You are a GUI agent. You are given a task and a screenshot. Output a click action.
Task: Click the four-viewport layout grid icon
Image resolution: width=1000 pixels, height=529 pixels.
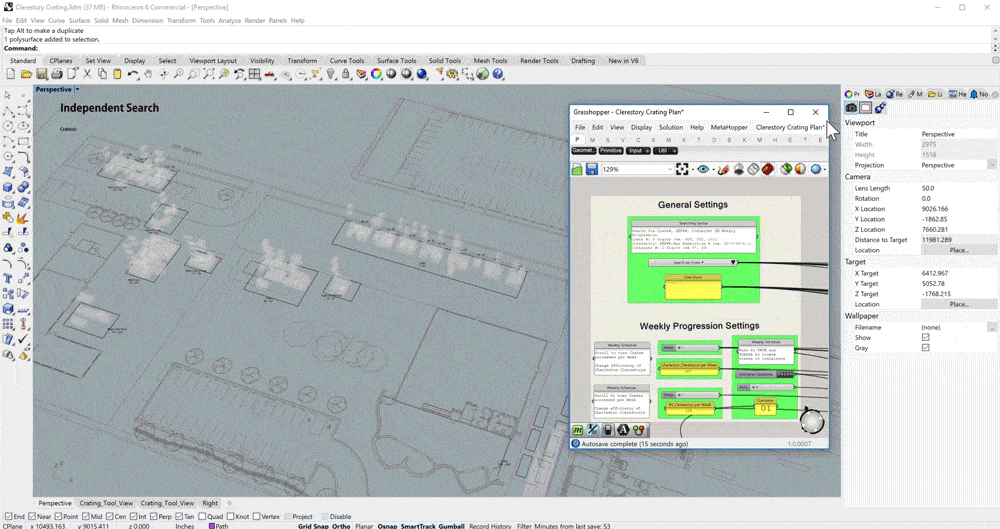[254, 74]
